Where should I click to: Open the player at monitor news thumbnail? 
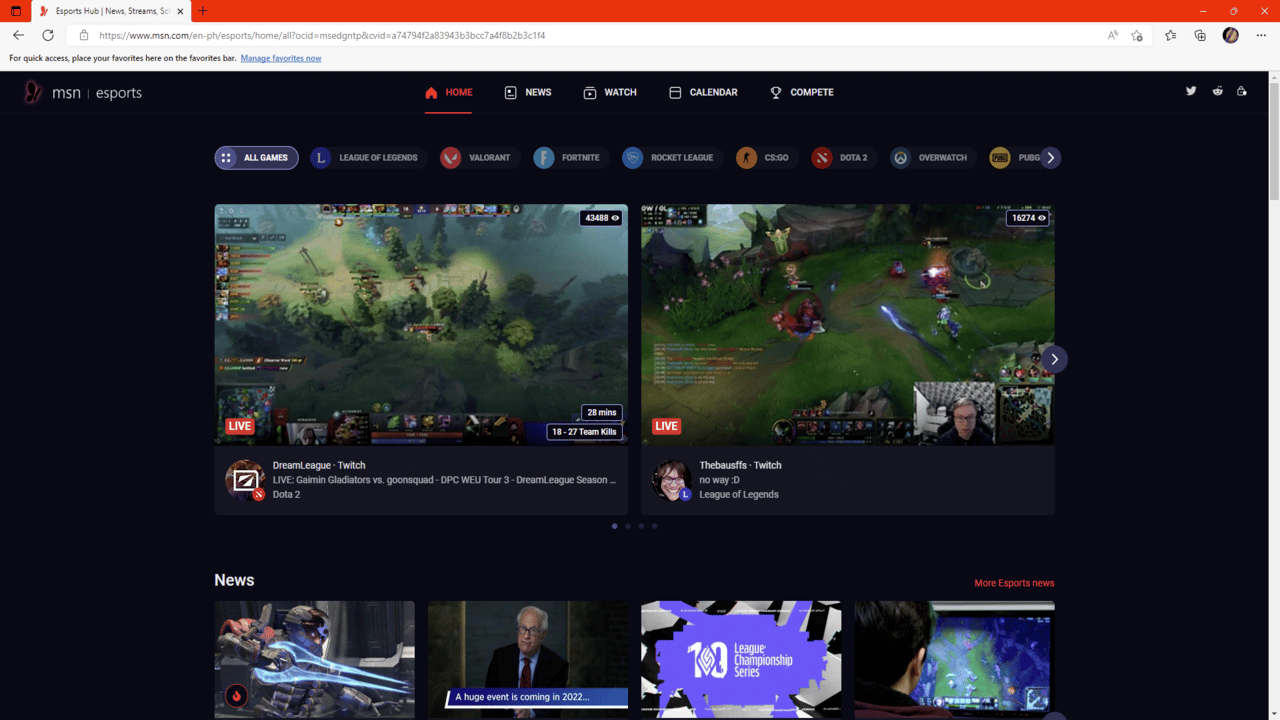(x=954, y=659)
